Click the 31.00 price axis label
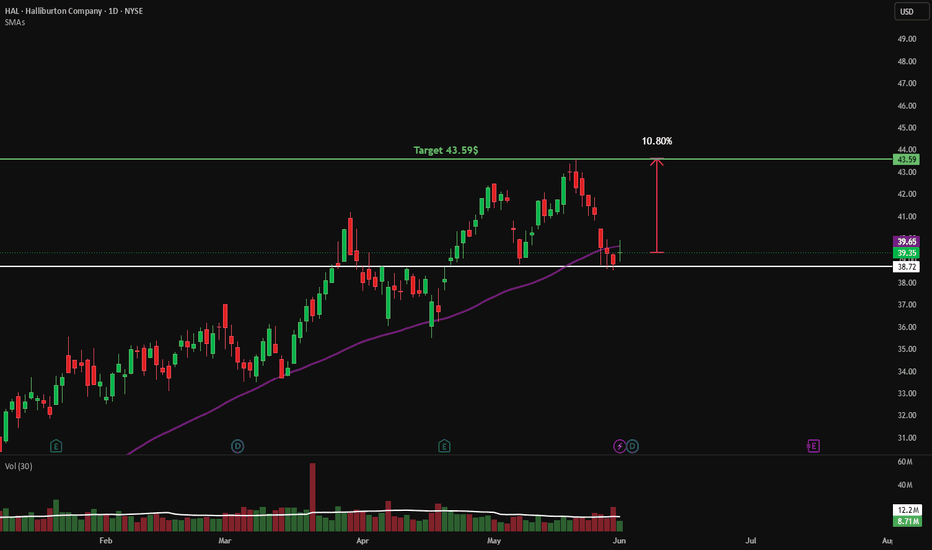 pyautogui.click(x=906, y=438)
